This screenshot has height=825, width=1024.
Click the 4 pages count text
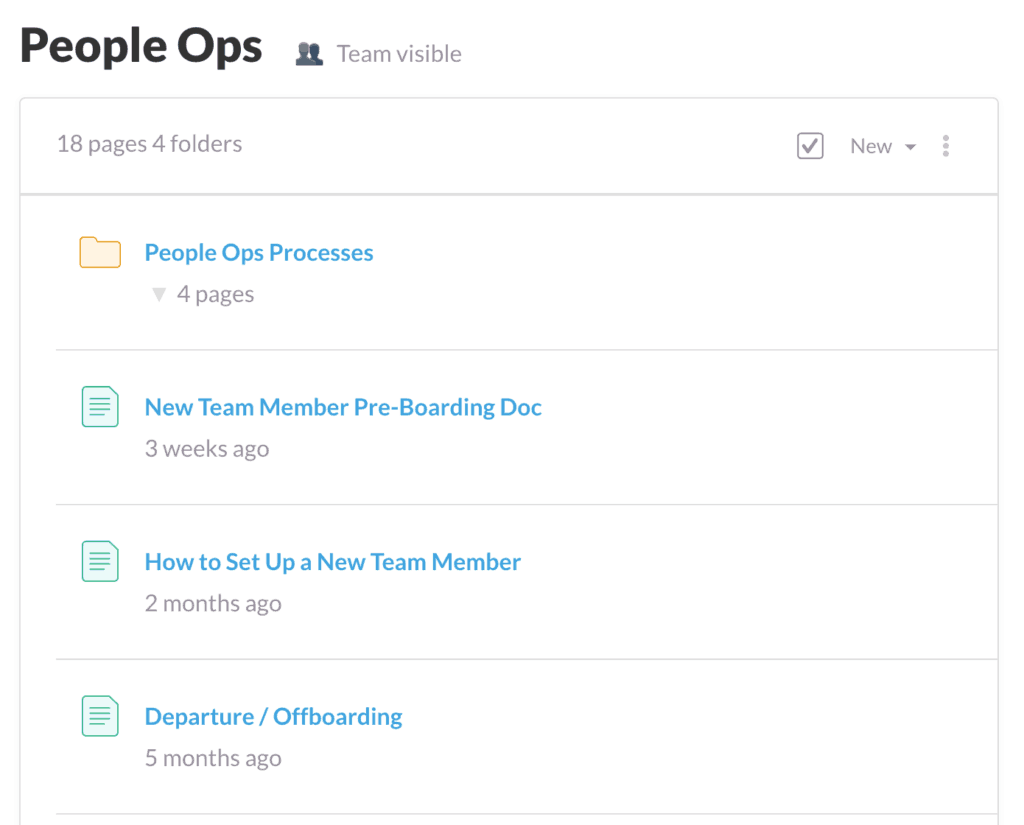[x=215, y=295]
